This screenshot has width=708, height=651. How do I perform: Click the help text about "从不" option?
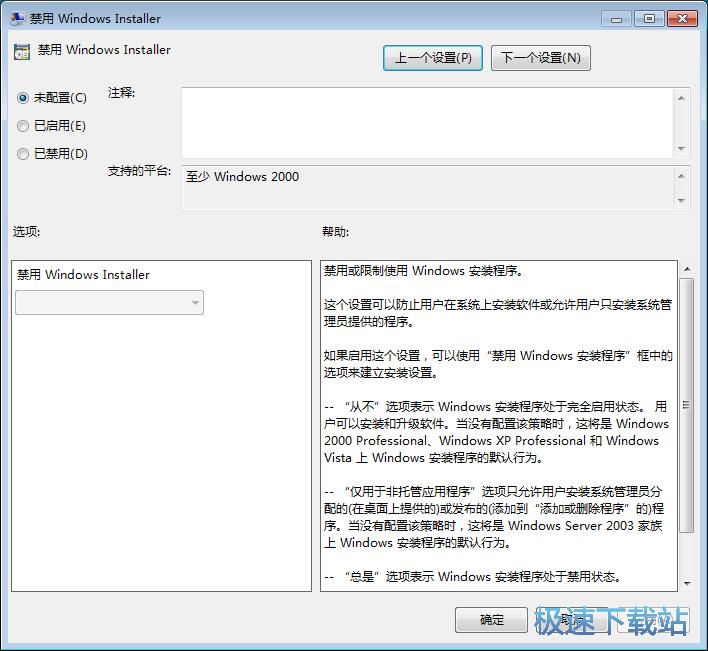click(x=496, y=432)
